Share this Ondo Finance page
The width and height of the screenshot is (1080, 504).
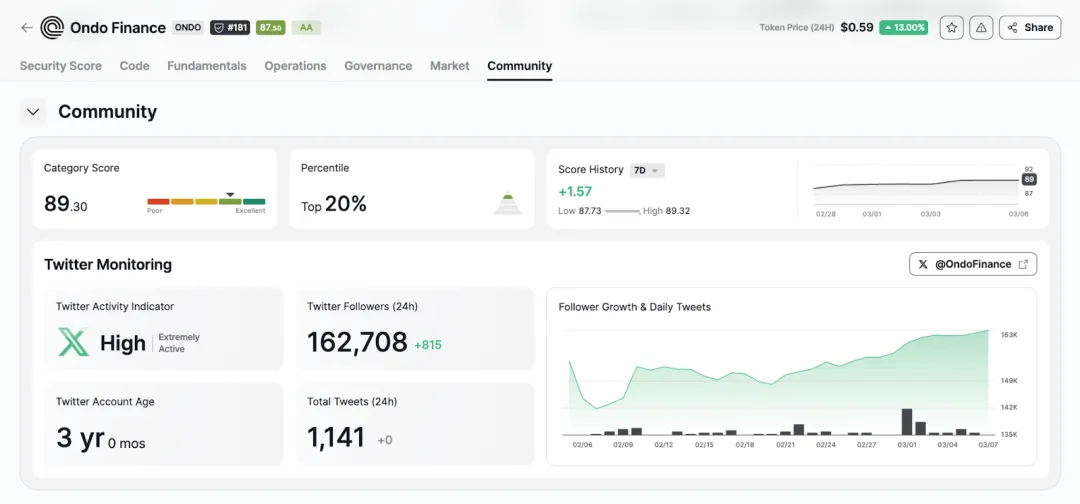[1030, 28]
